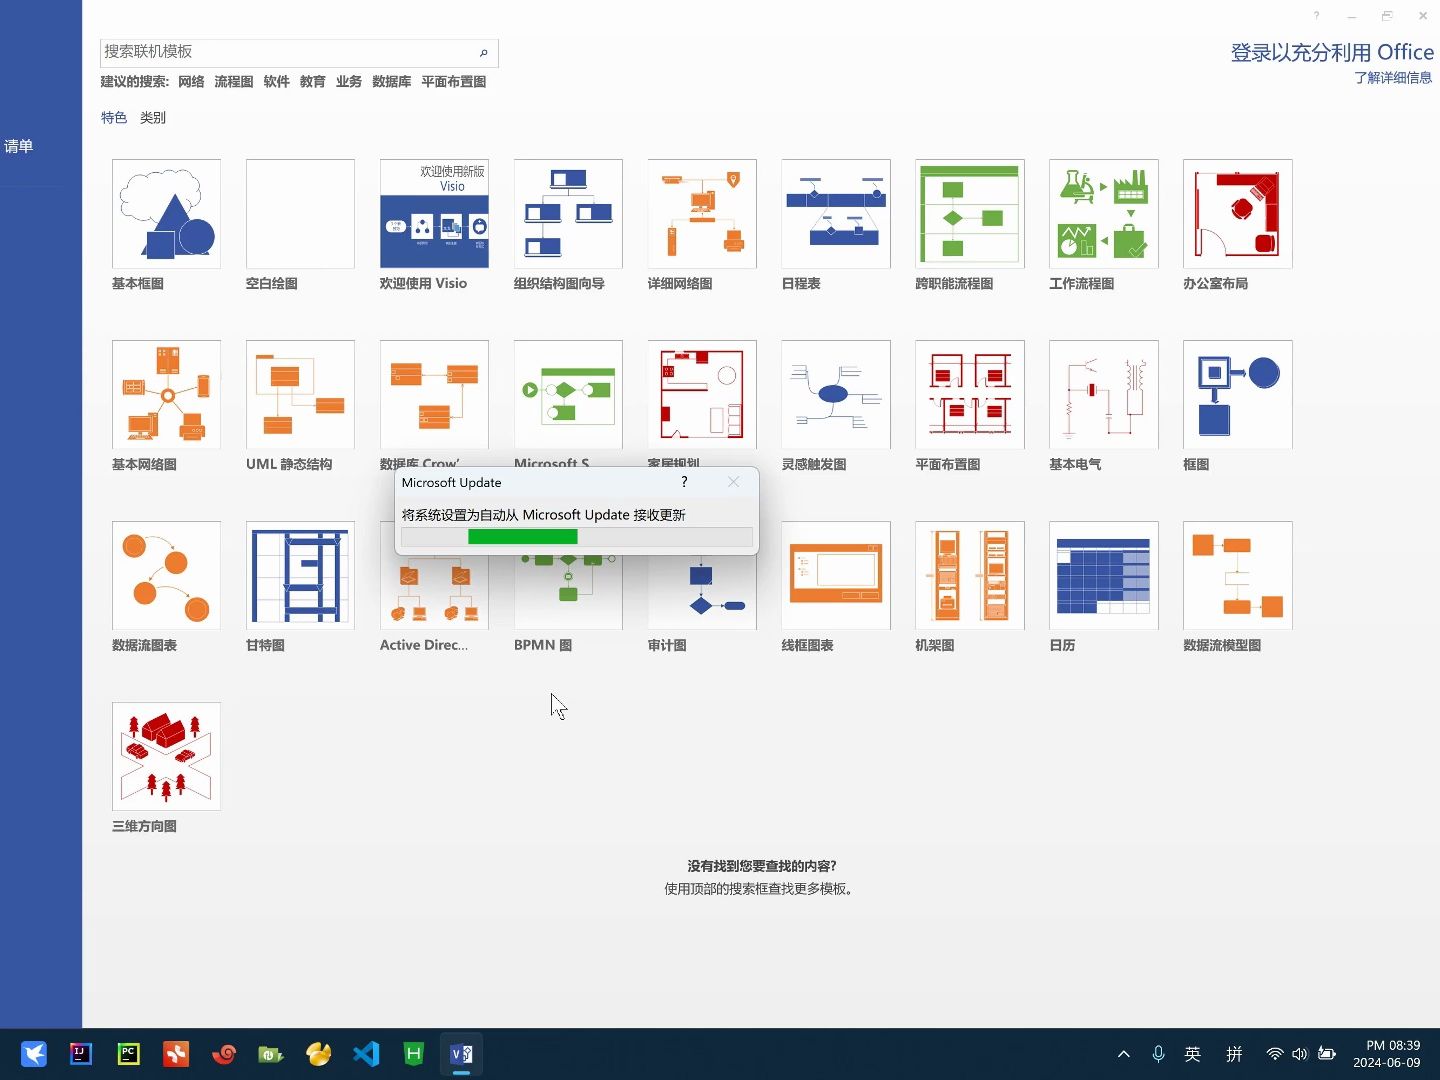The width and height of the screenshot is (1440, 1080).
Task: Open the 基本网络图 template icon
Action: [x=166, y=395]
